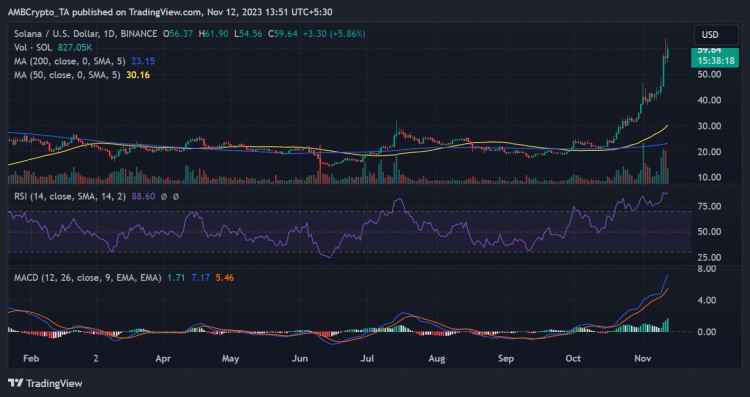Click the open price O56.37 in header
Image resolution: width=750 pixels, height=397 pixels.
pos(178,34)
